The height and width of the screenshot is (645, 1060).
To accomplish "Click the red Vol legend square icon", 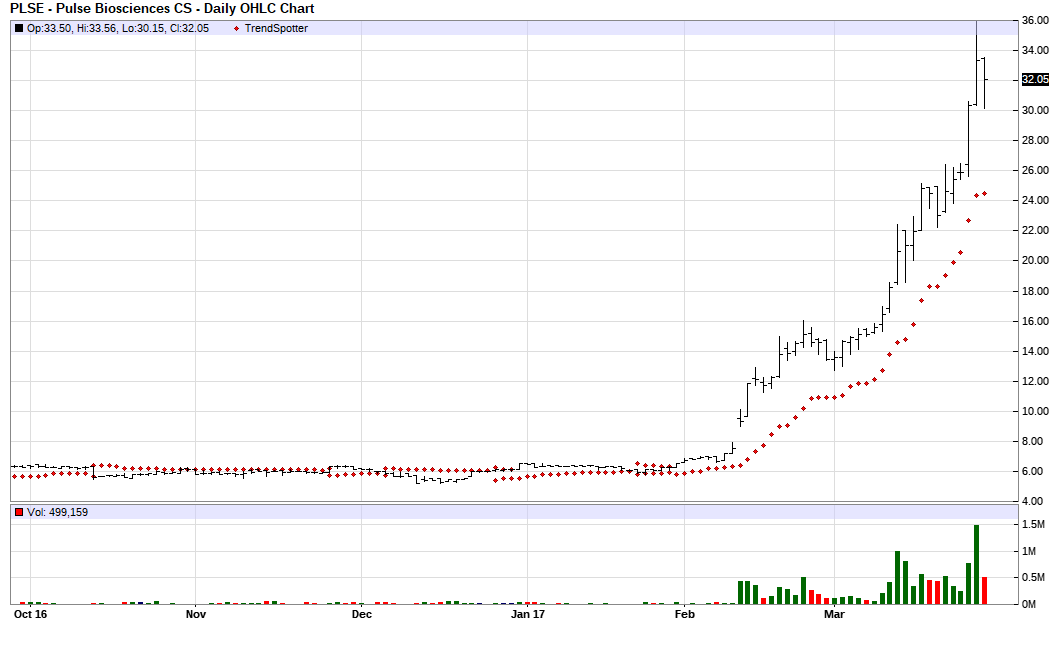I will 19,512.
